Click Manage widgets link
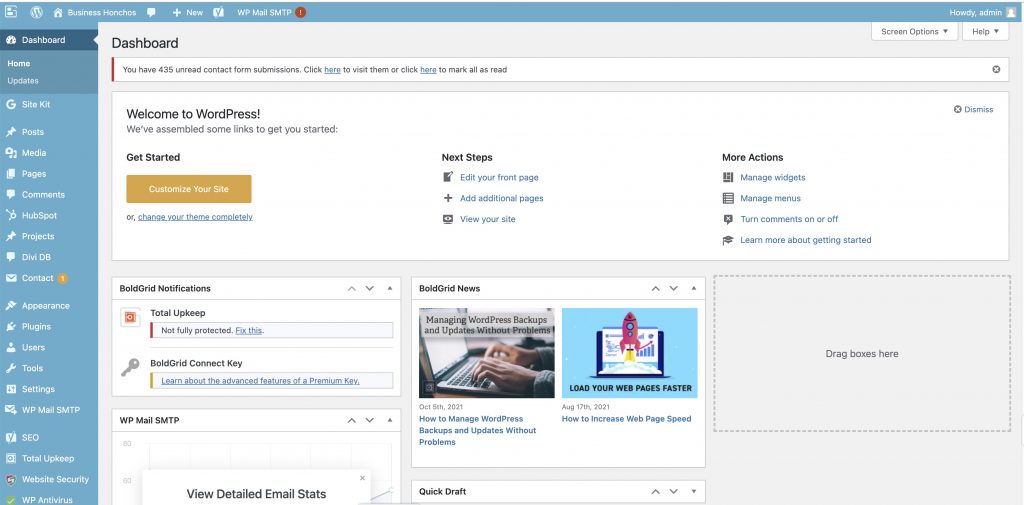The width and height of the screenshot is (1024, 505). pyautogui.click(x=773, y=178)
